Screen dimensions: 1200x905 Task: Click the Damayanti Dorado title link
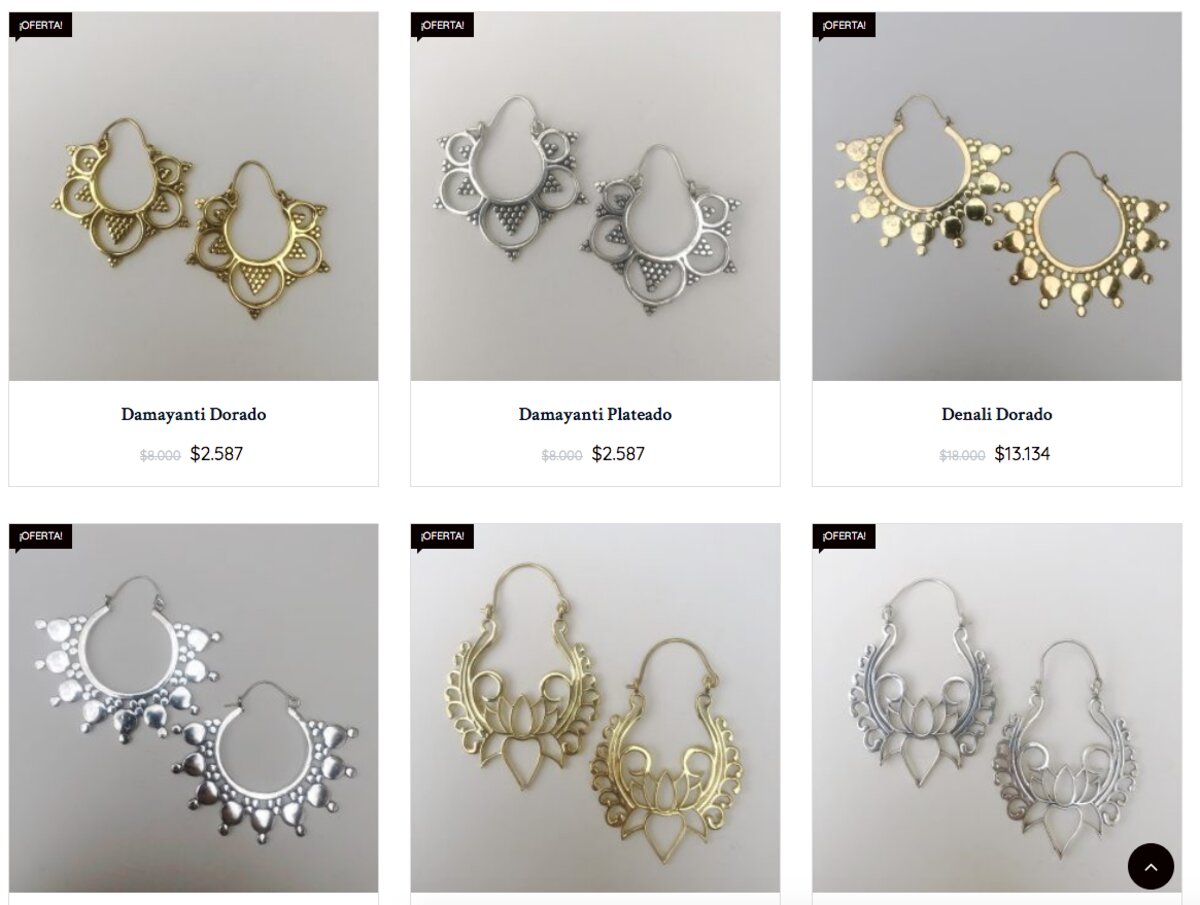(x=194, y=414)
